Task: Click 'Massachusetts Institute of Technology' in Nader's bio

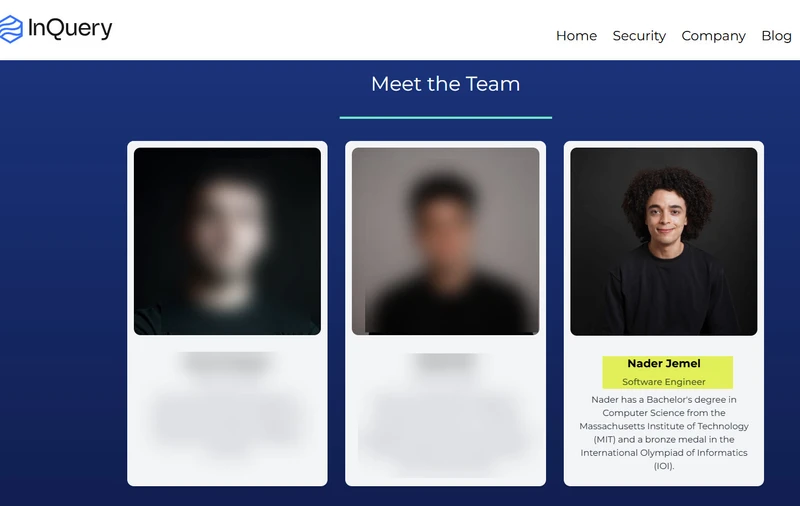Action: [664, 426]
